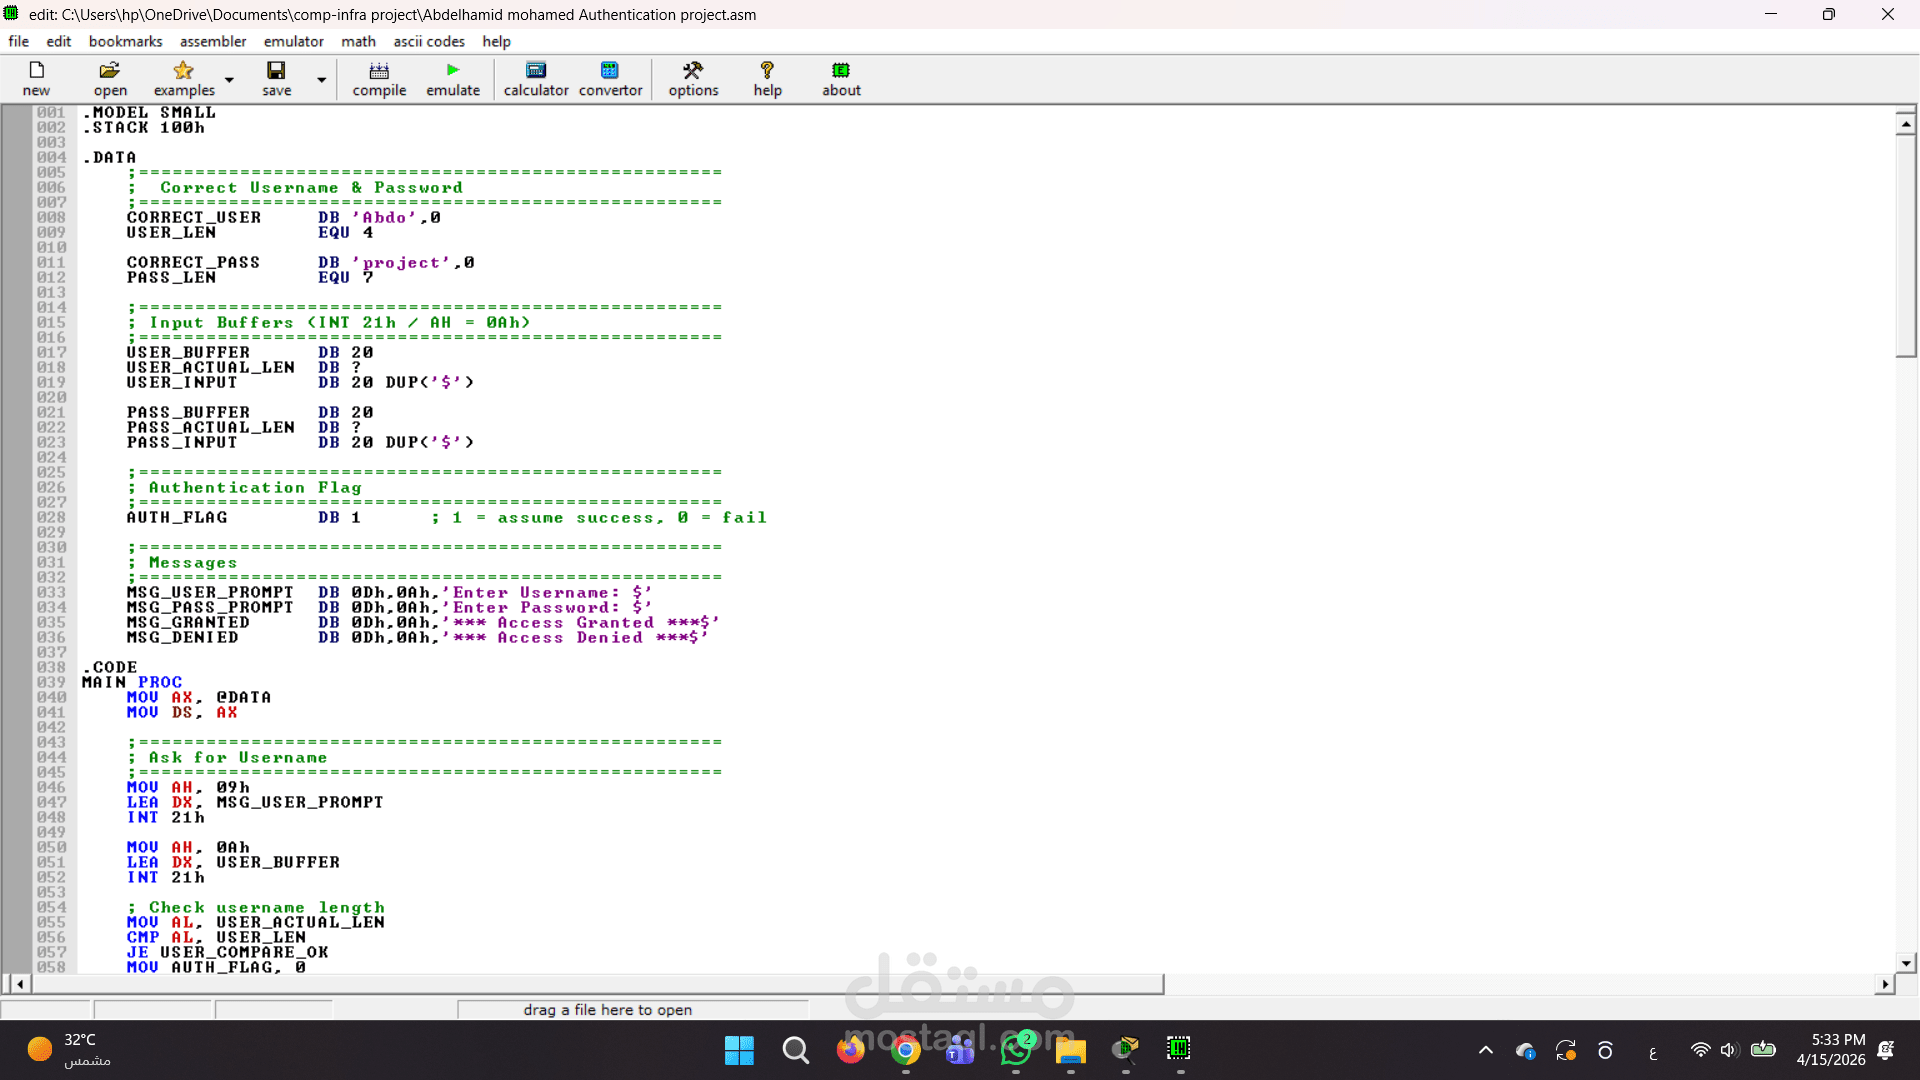
Task: Click the new file toolbar icon
Action: pyautogui.click(x=36, y=70)
